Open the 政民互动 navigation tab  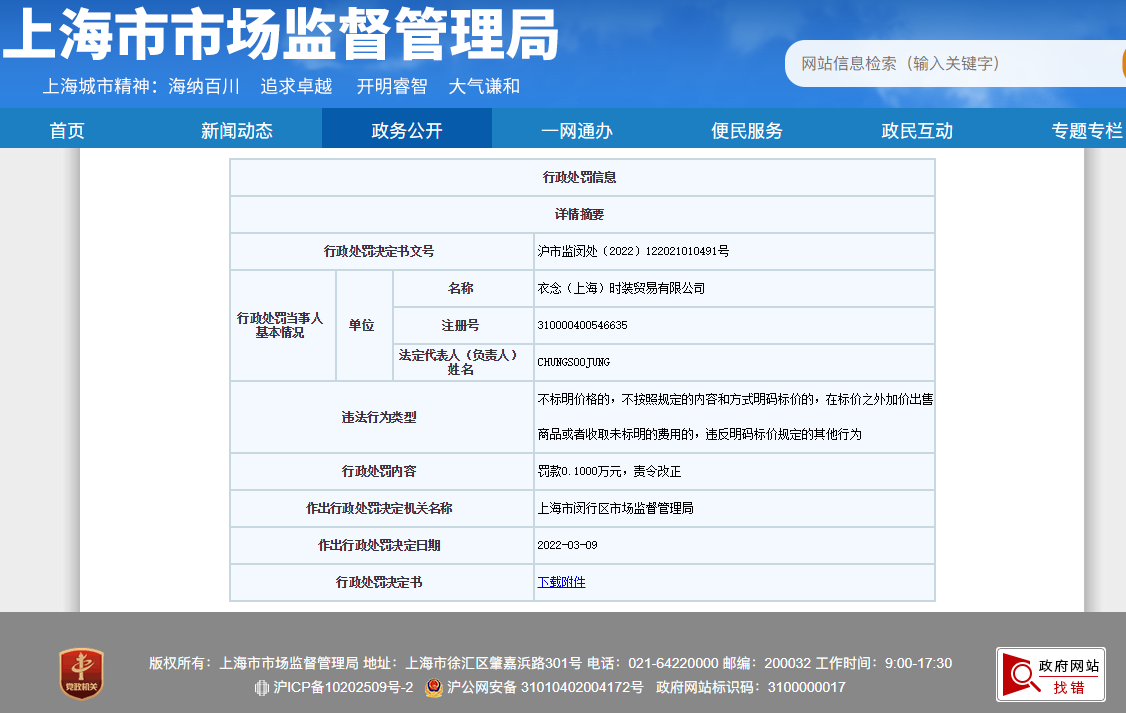(917, 131)
